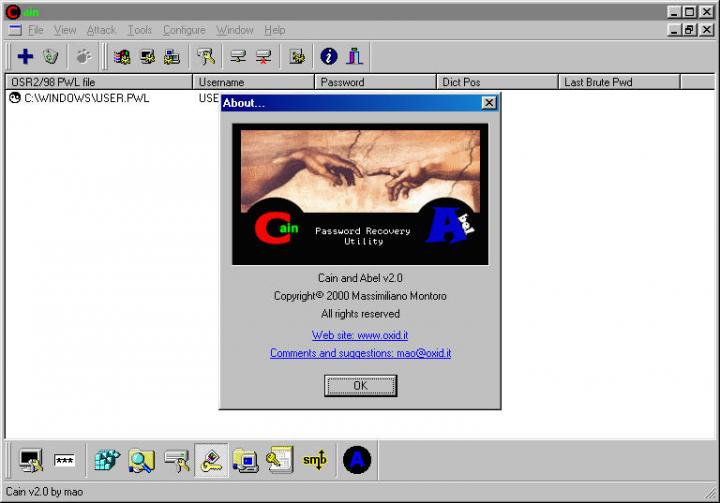
Task: Click the single monitor with gear icon
Action: (147, 57)
